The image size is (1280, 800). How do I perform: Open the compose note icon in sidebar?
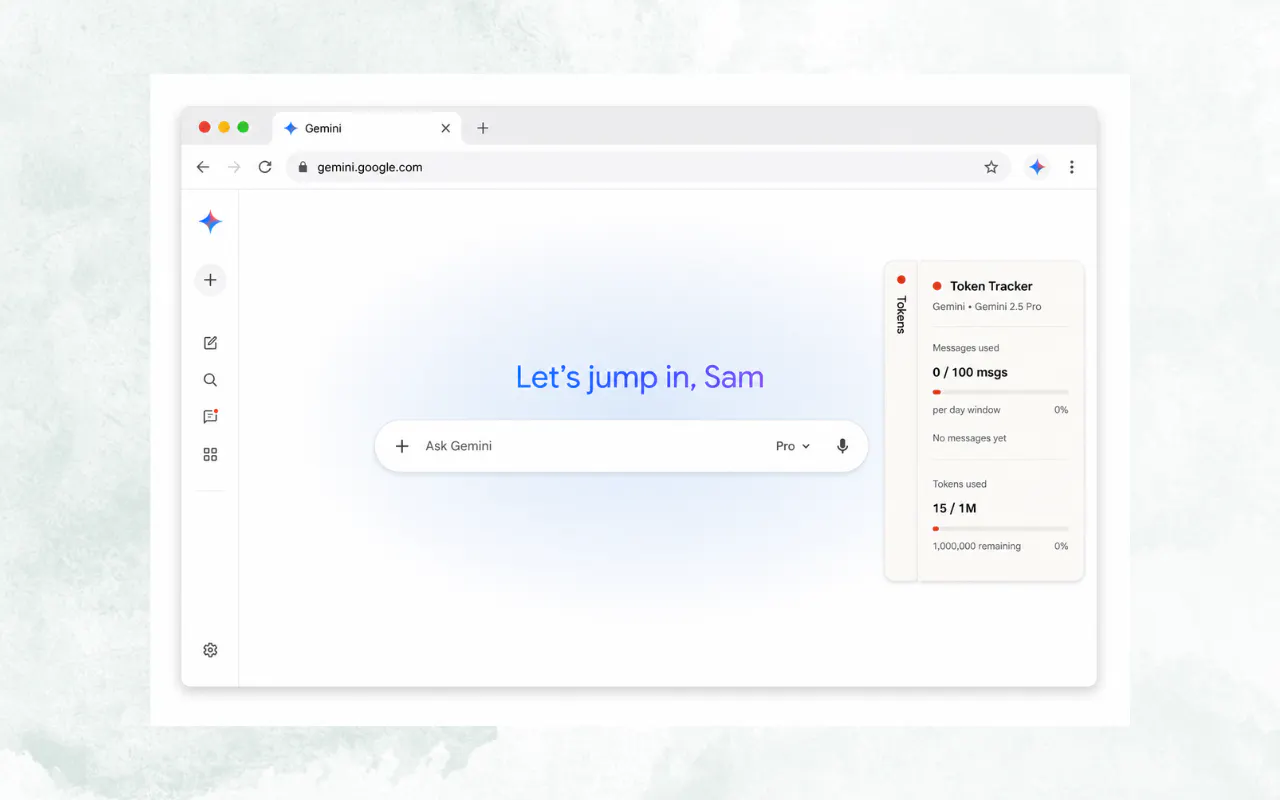210,343
